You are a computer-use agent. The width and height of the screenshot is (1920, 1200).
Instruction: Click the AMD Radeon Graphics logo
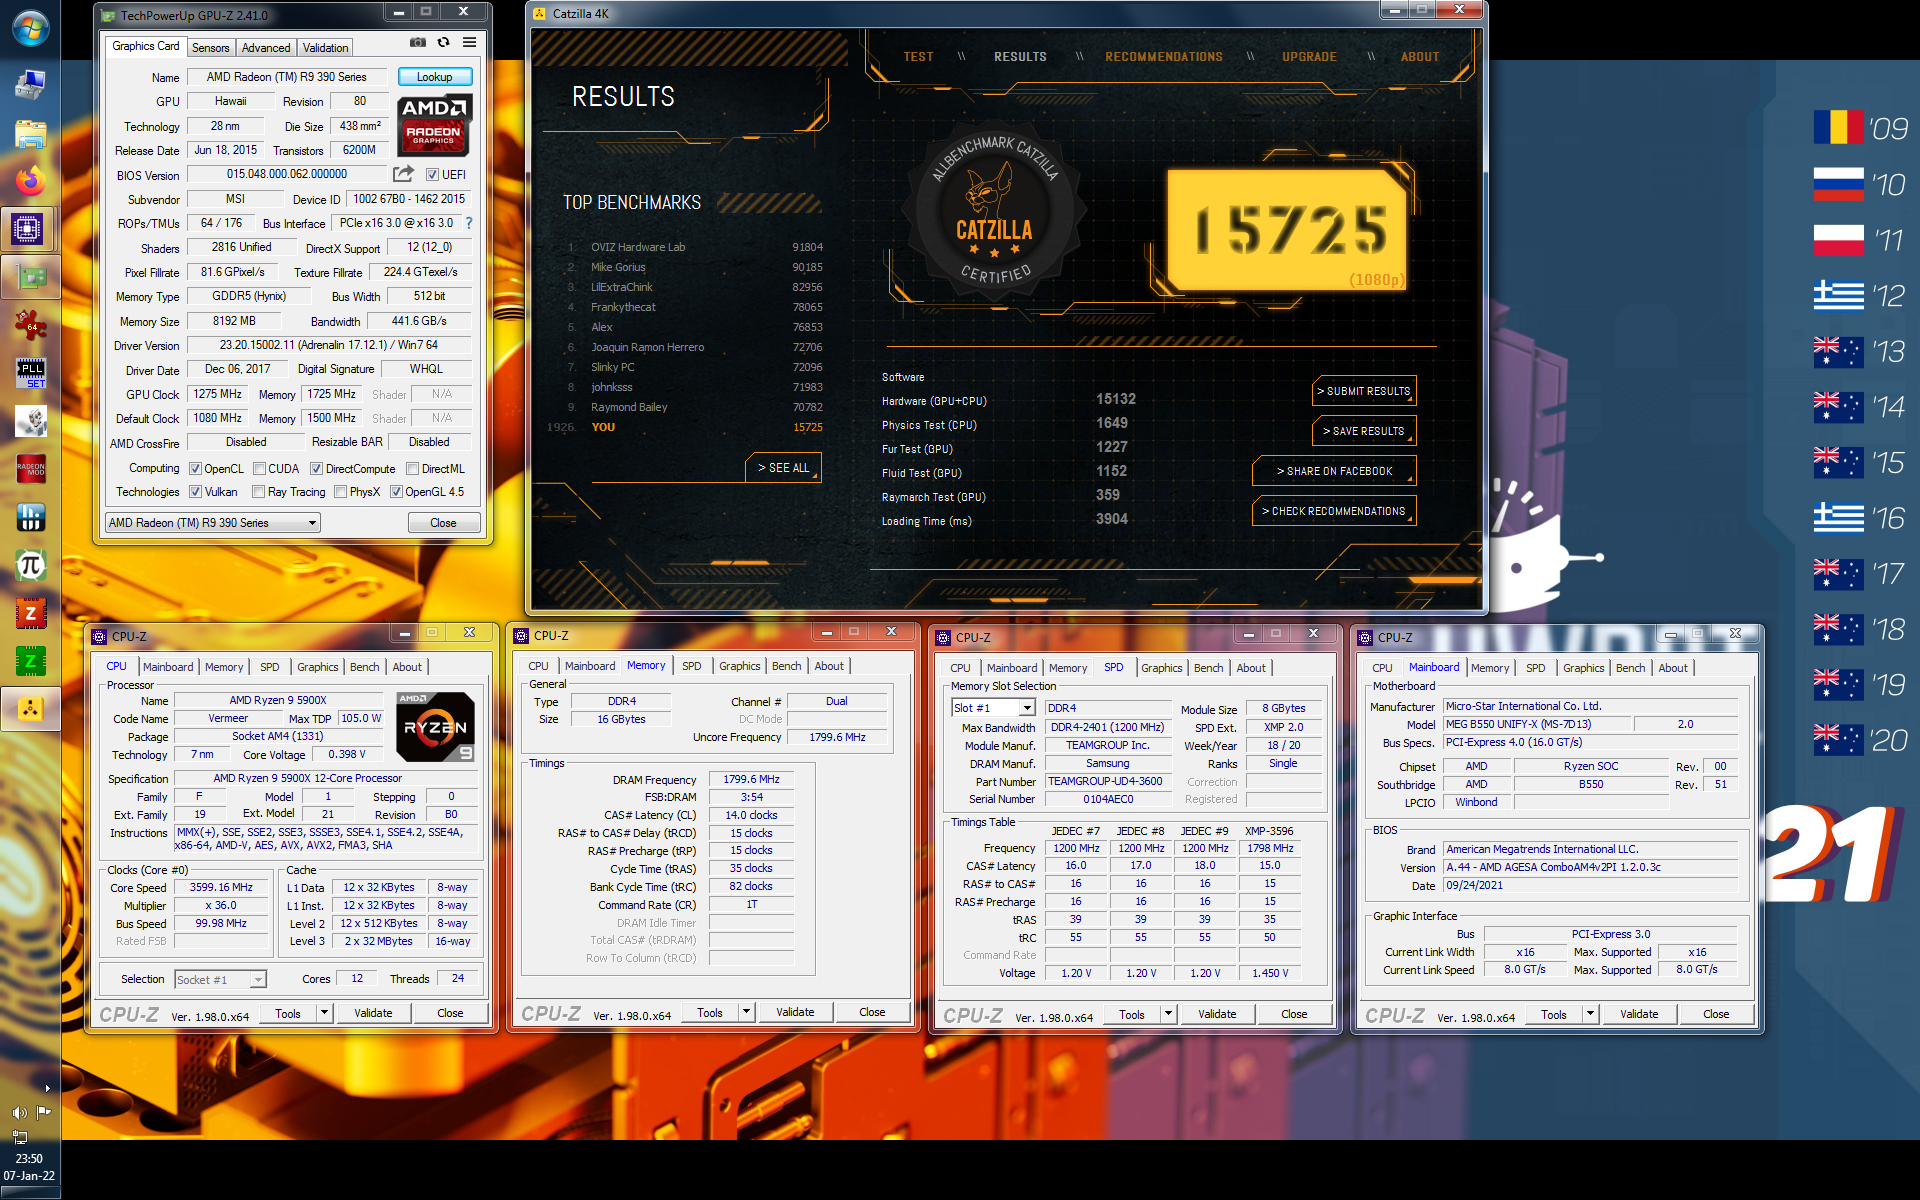click(x=434, y=125)
